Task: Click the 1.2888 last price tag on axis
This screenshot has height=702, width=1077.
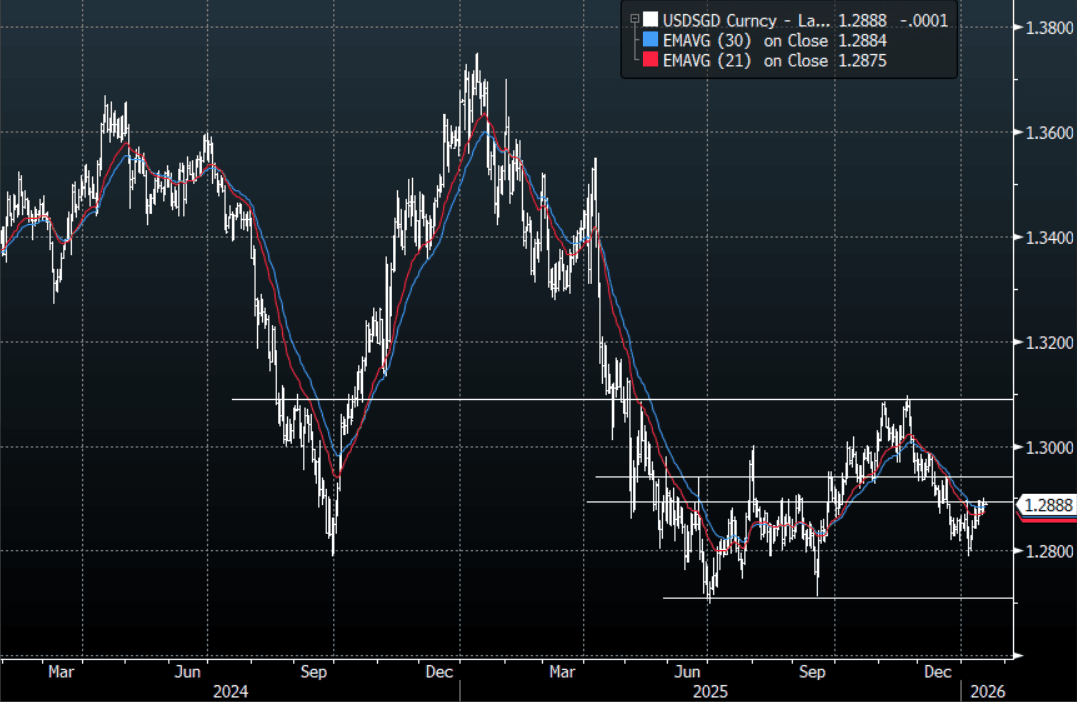Action: click(x=1047, y=506)
